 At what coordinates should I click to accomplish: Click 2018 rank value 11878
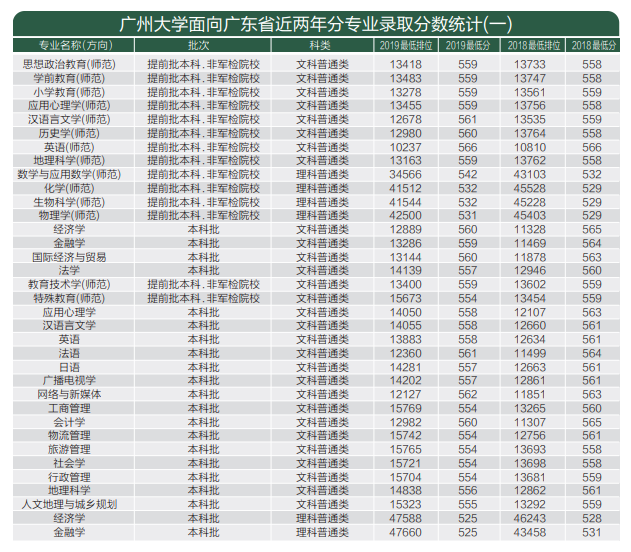pos(530,257)
